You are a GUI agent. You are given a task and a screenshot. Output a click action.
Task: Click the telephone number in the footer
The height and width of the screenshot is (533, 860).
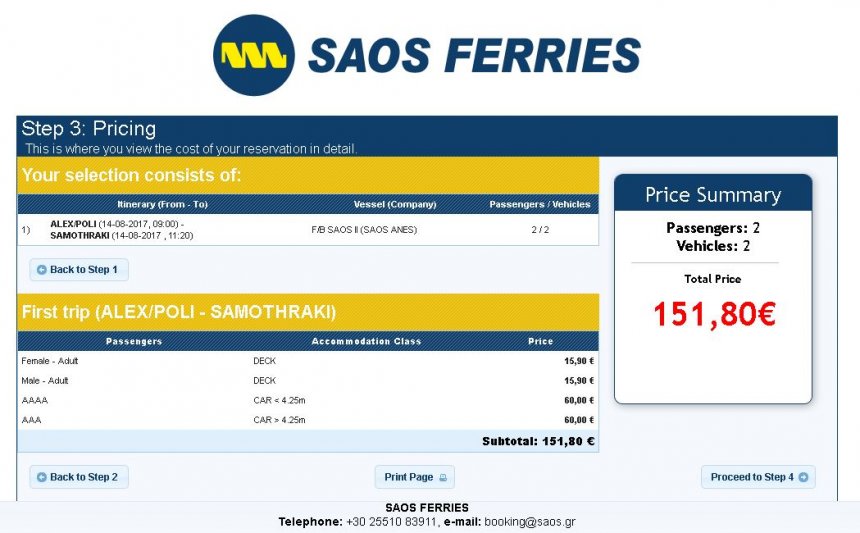391,522
